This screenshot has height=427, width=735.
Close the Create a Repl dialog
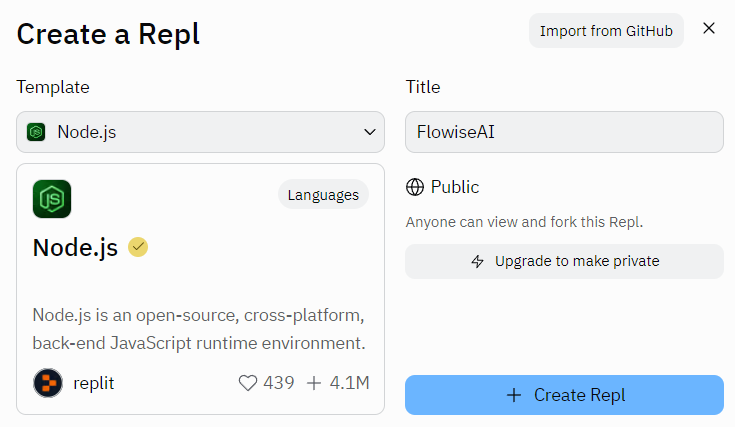[x=709, y=28]
